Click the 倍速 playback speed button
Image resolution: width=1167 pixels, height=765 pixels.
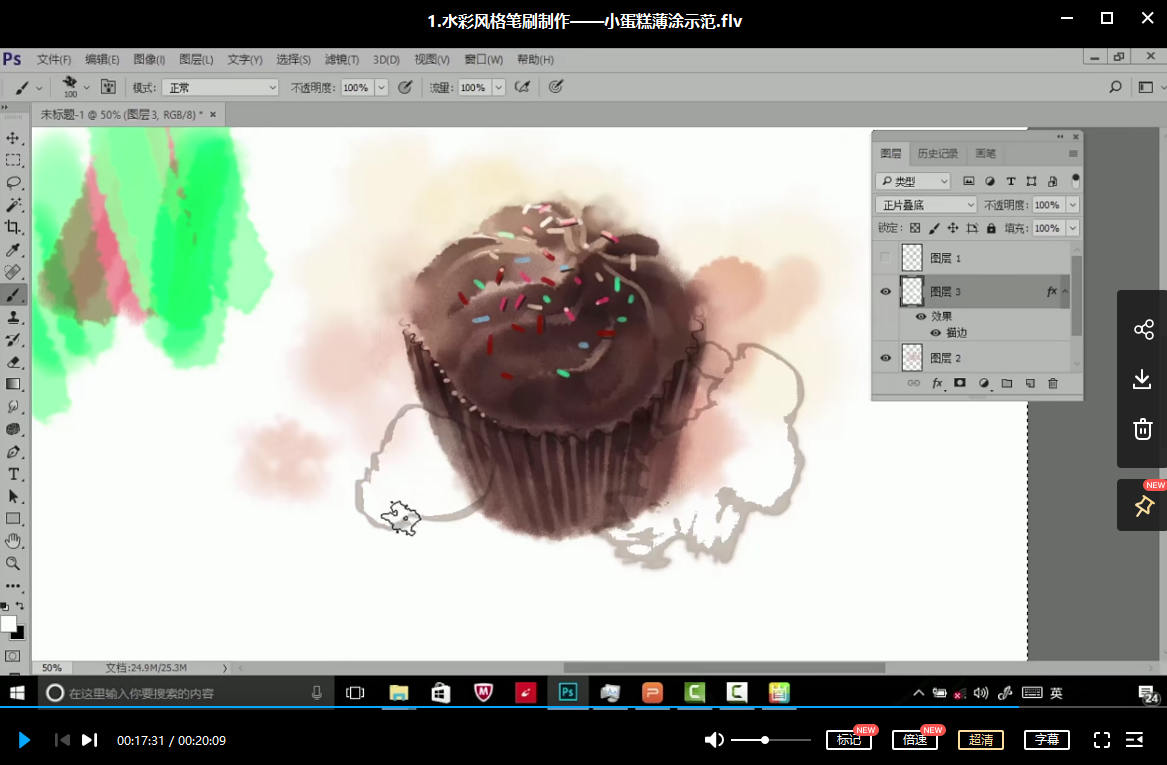click(914, 740)
